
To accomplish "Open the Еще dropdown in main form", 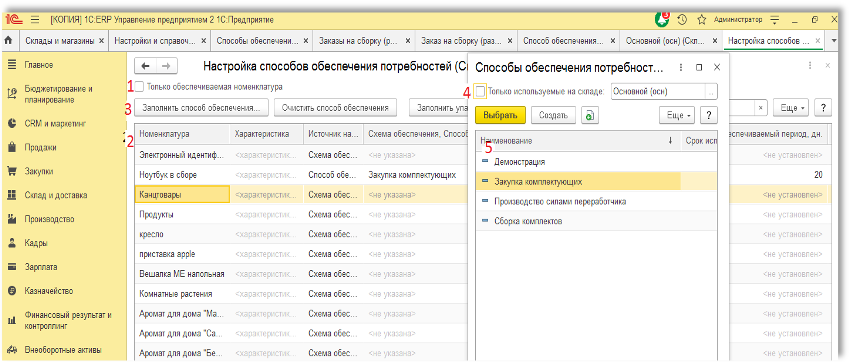I will pyautogui.click(x=791, y=107).
